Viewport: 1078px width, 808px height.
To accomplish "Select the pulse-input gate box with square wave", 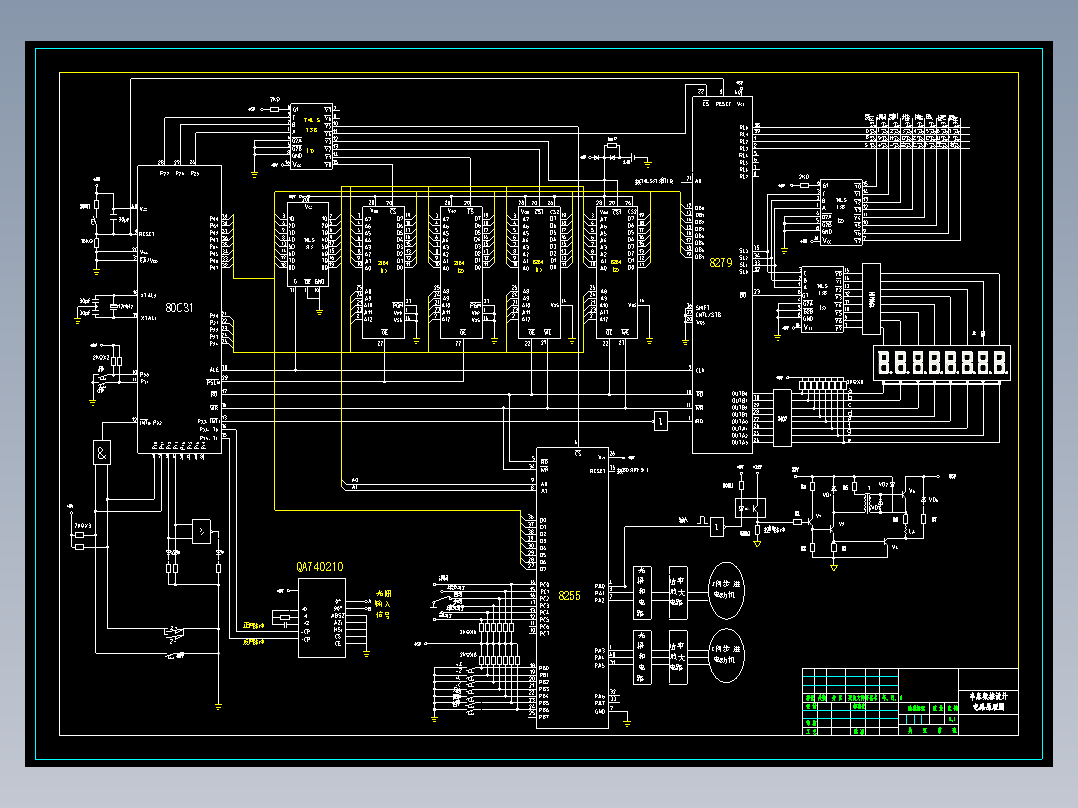I will click(x=716, y=527).
